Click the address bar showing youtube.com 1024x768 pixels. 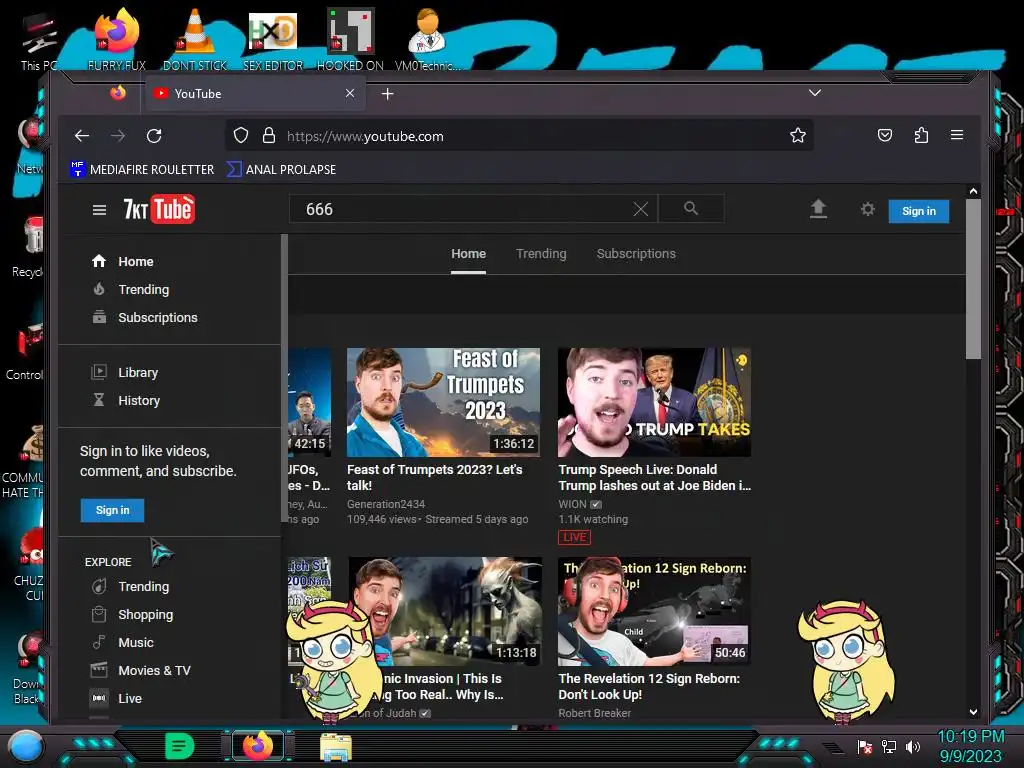[520, 136]
